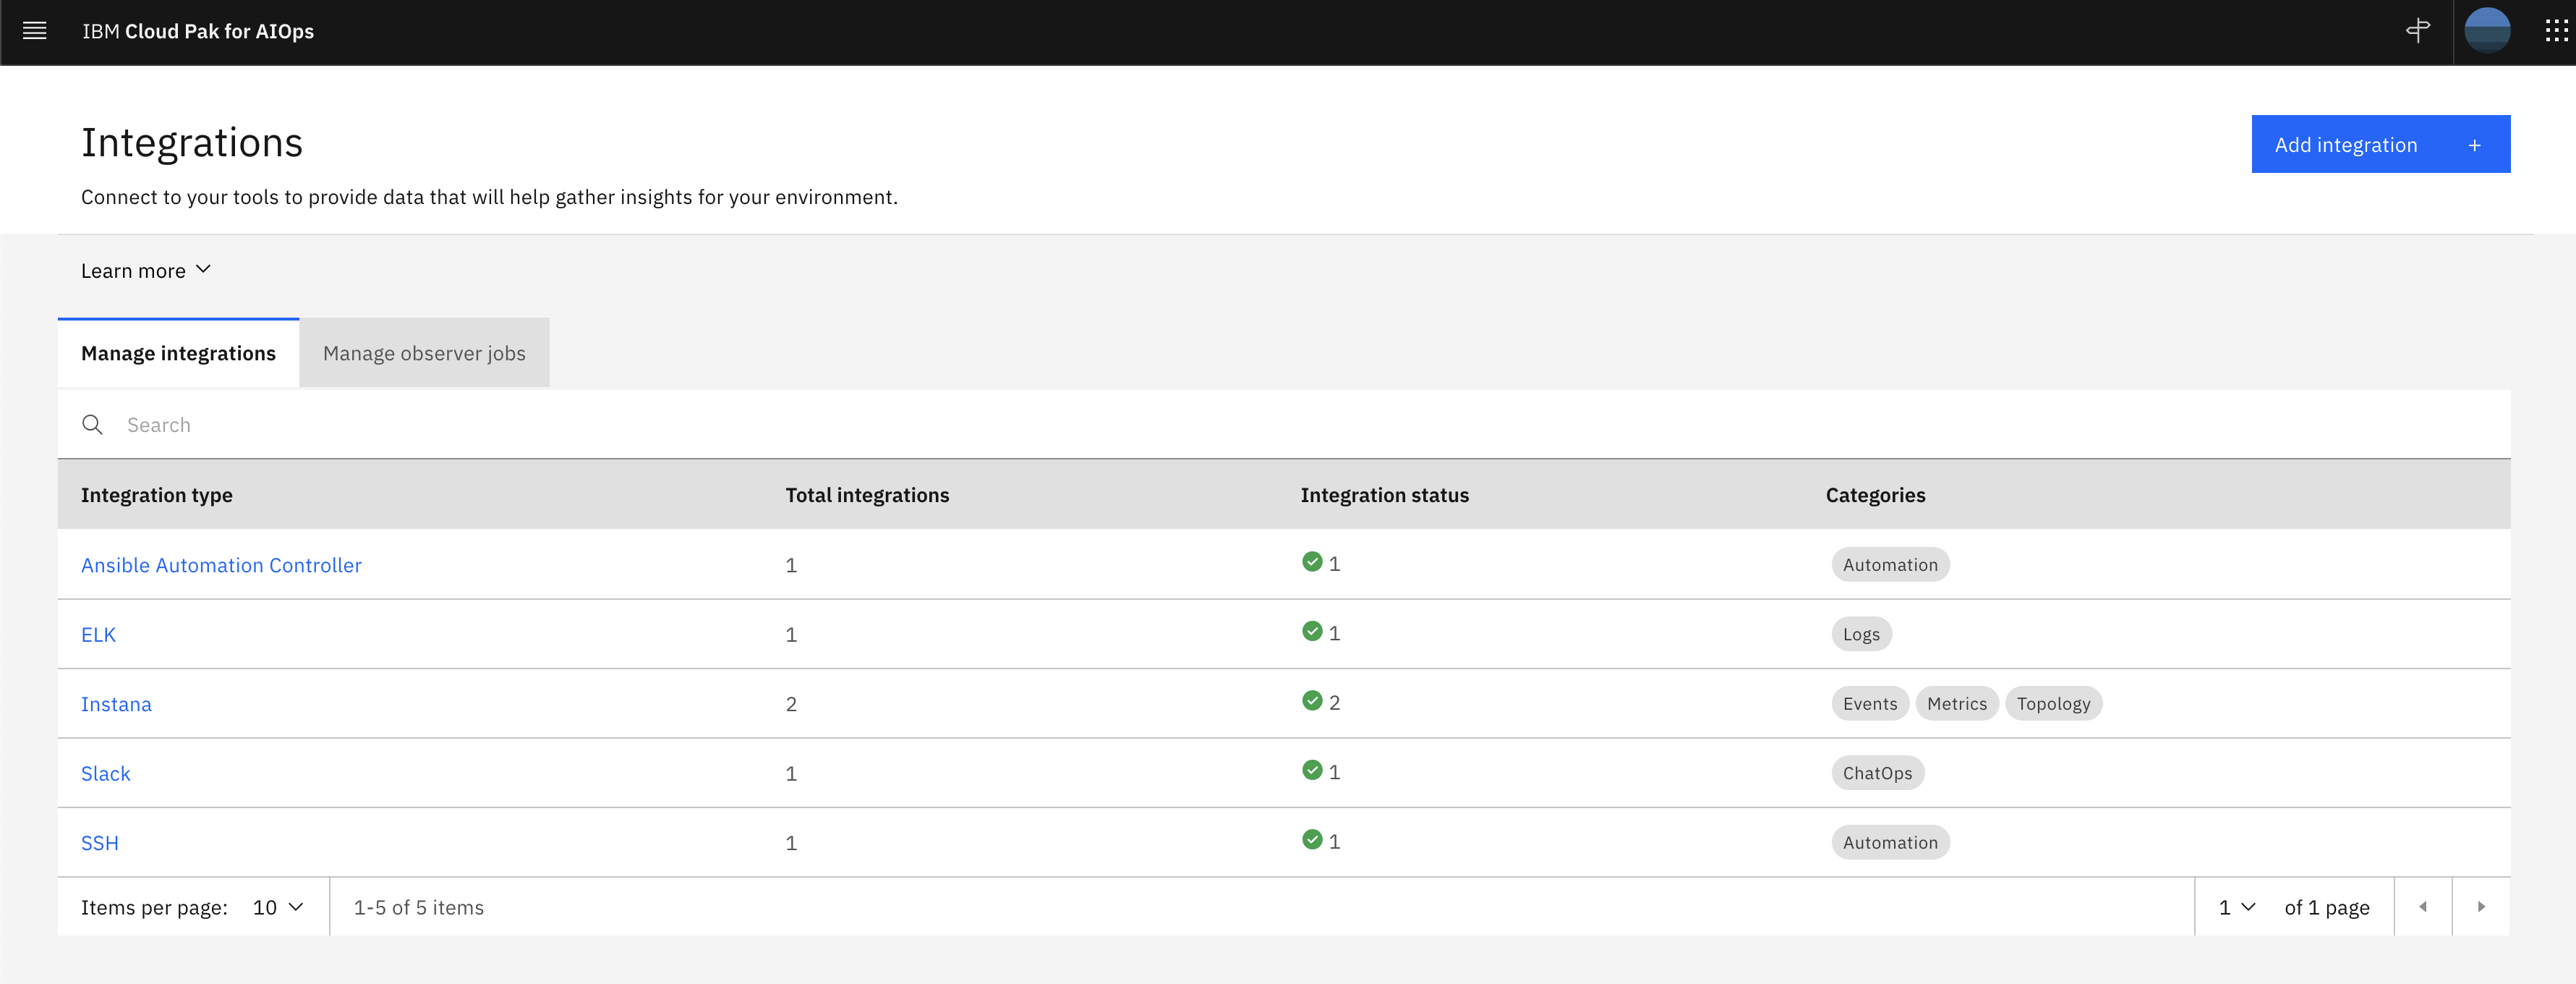The height and width of the screenshot is (984, 2576).
Task: Click the Add integration button
Action: (2381, 144)
